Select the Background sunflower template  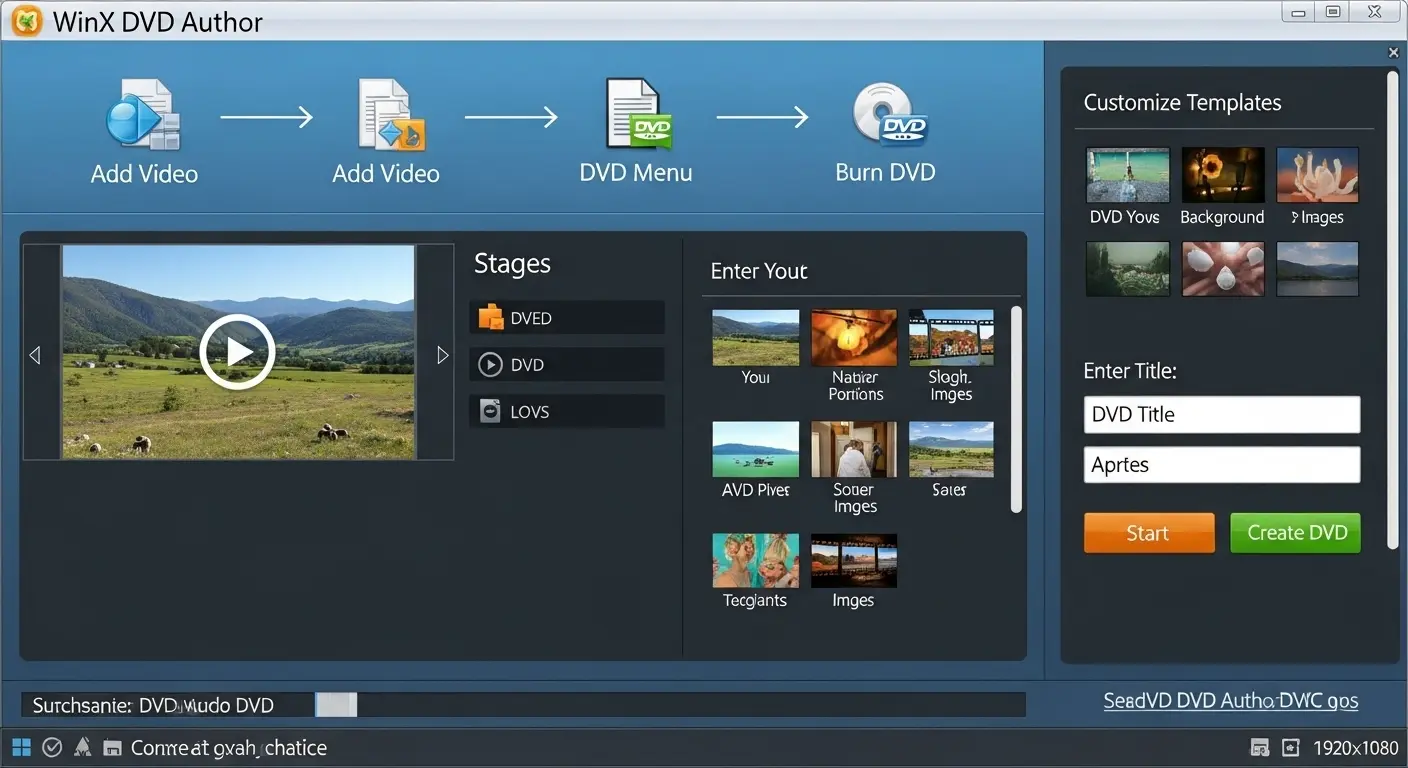pyautogui.click(x=1223, y=176)
